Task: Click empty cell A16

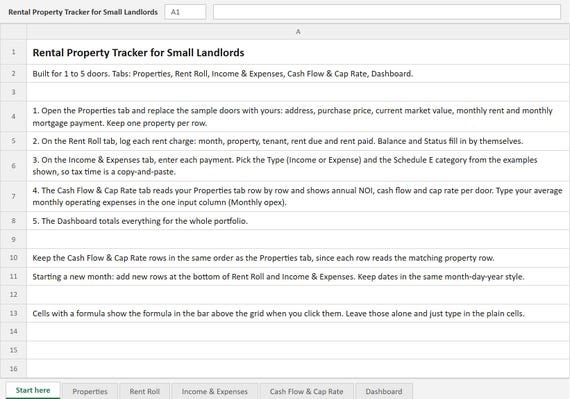Action: [298, 368]
